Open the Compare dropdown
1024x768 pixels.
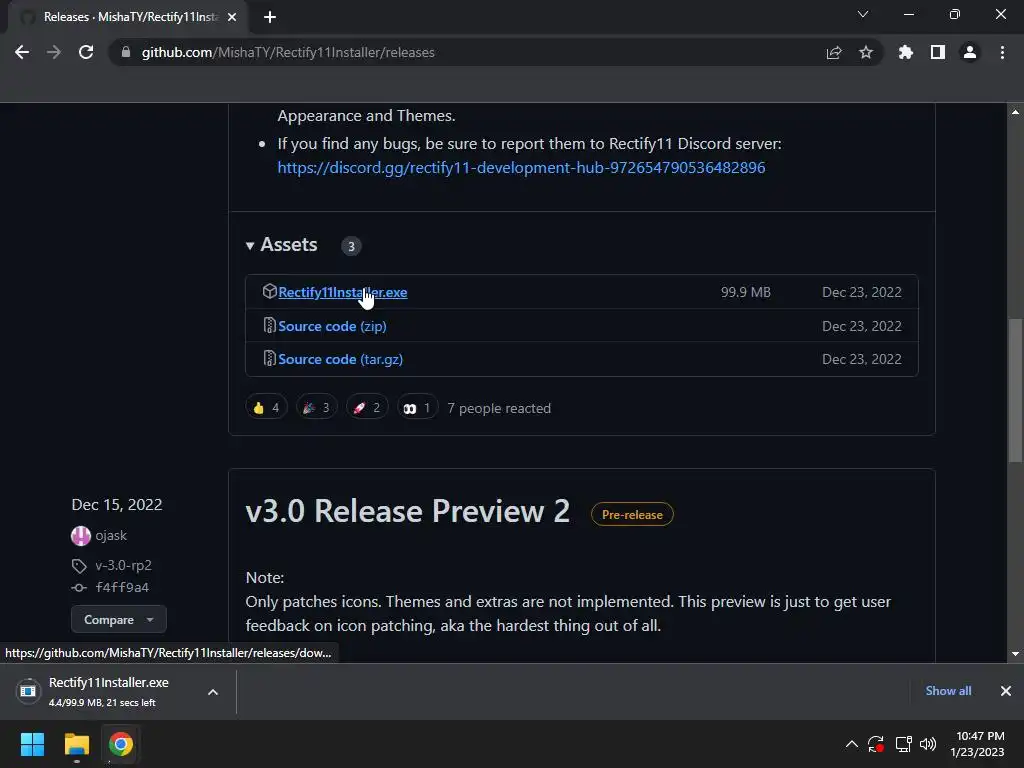point(118,619)
